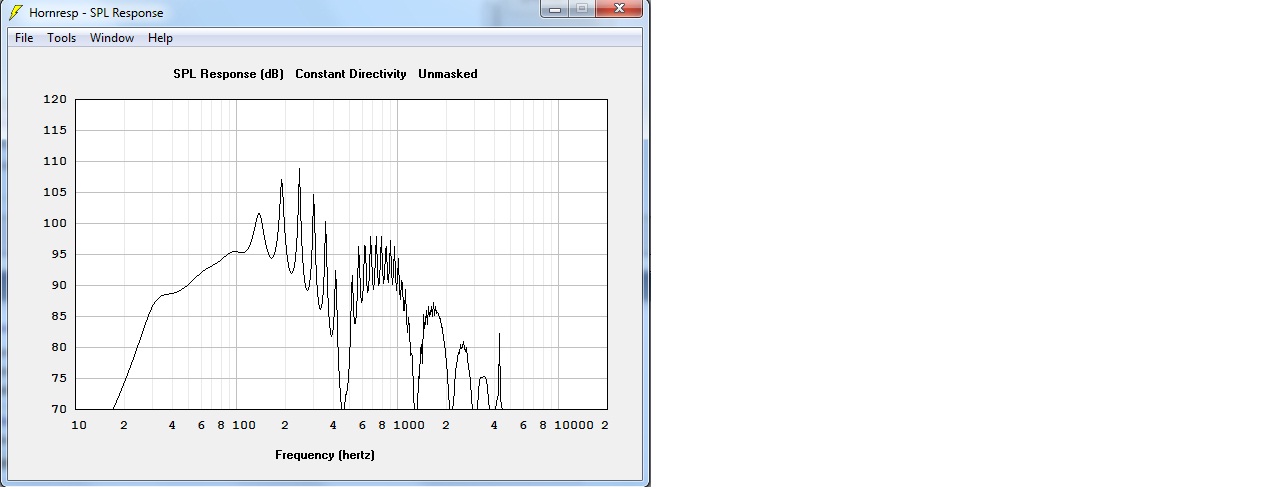This screenshot has width=1270, height=489.
Task: Open the Tools menu
Action: click(62, 38)
